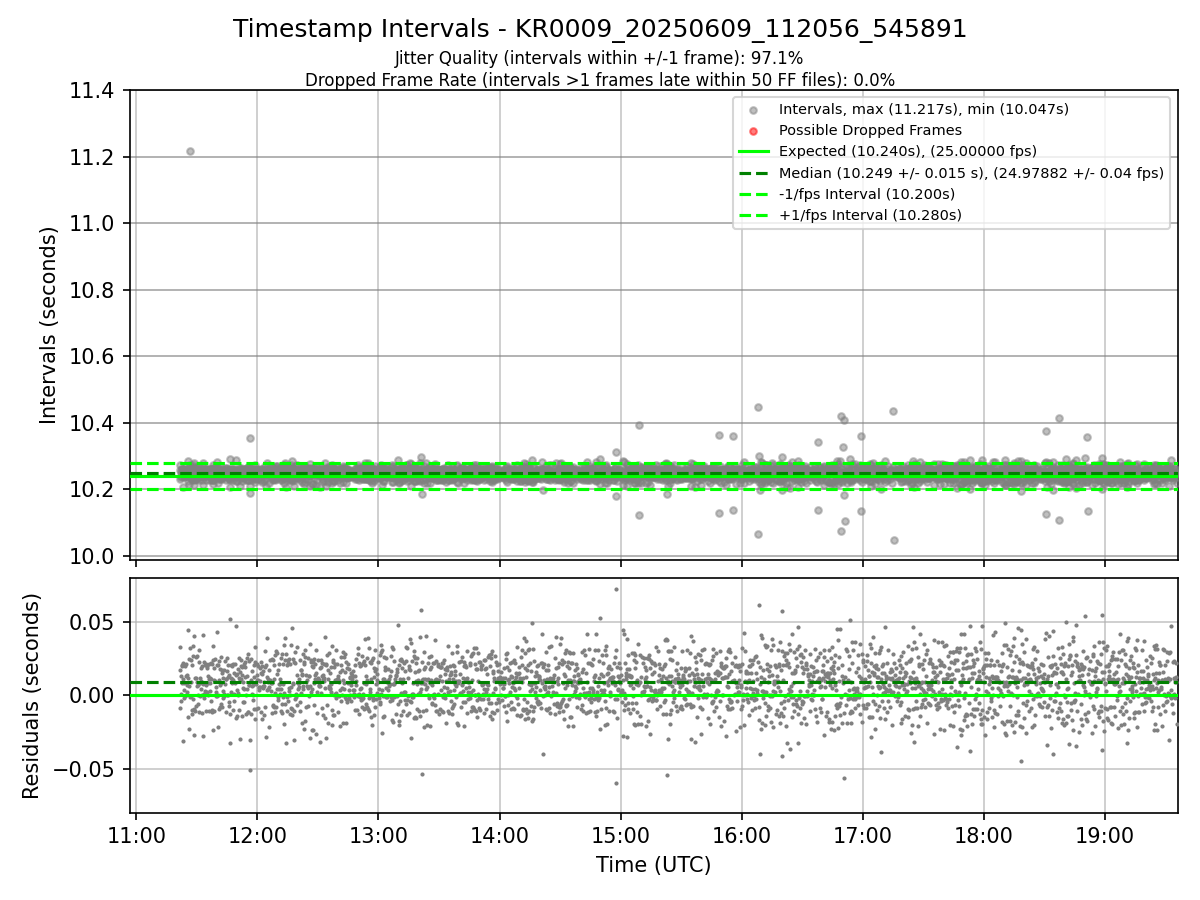Image resolution: width=1200 pixels, height=900 pixels.
Task: Click legend entry 'Expected (10.240s), (25.00000 fps)'
Action: pos(908,151)
